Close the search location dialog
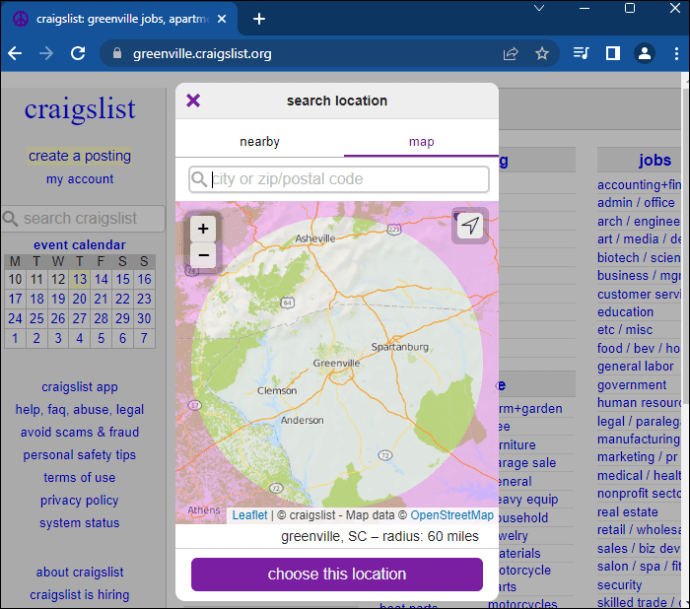Screen dimensions: 690x609 pos(194,100)
